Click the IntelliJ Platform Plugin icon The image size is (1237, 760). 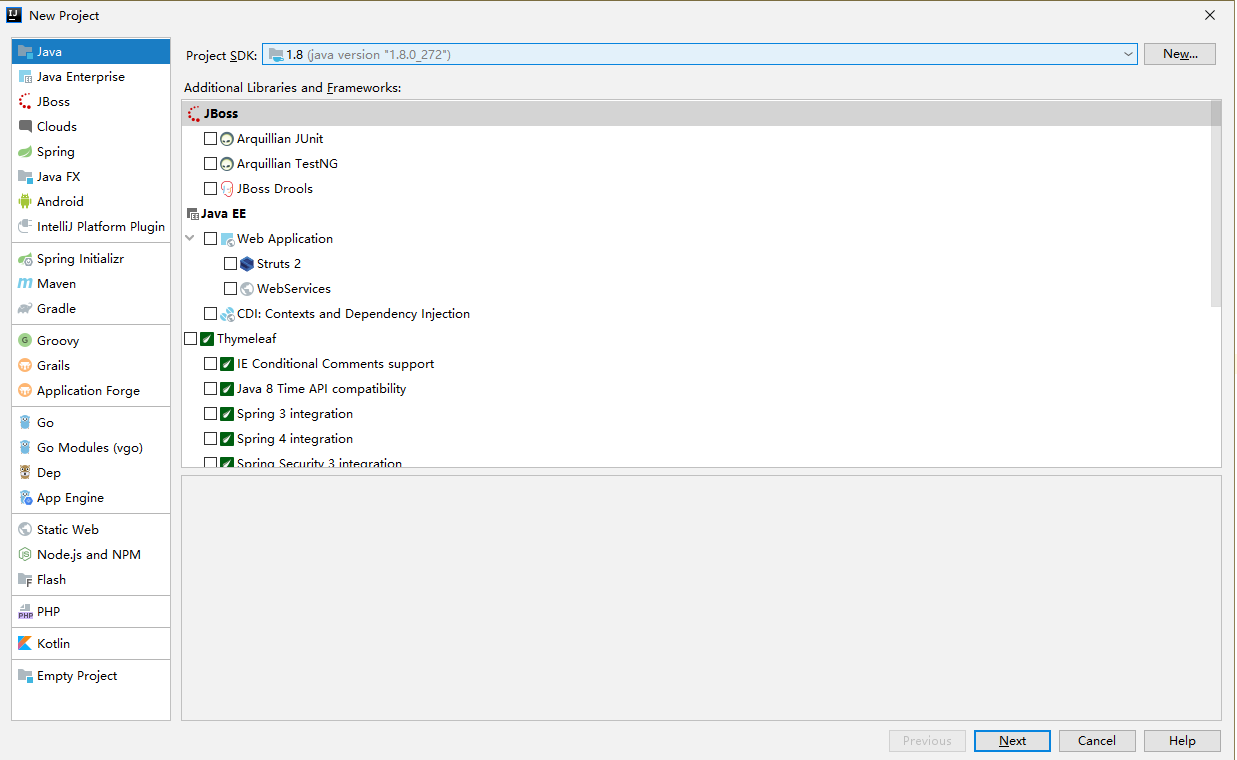point(25,227)
